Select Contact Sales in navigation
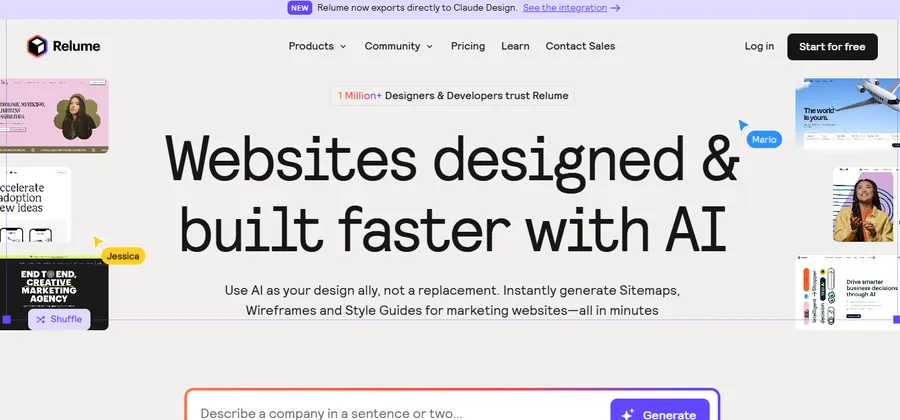Screen dimensions: 900x420 580,46
